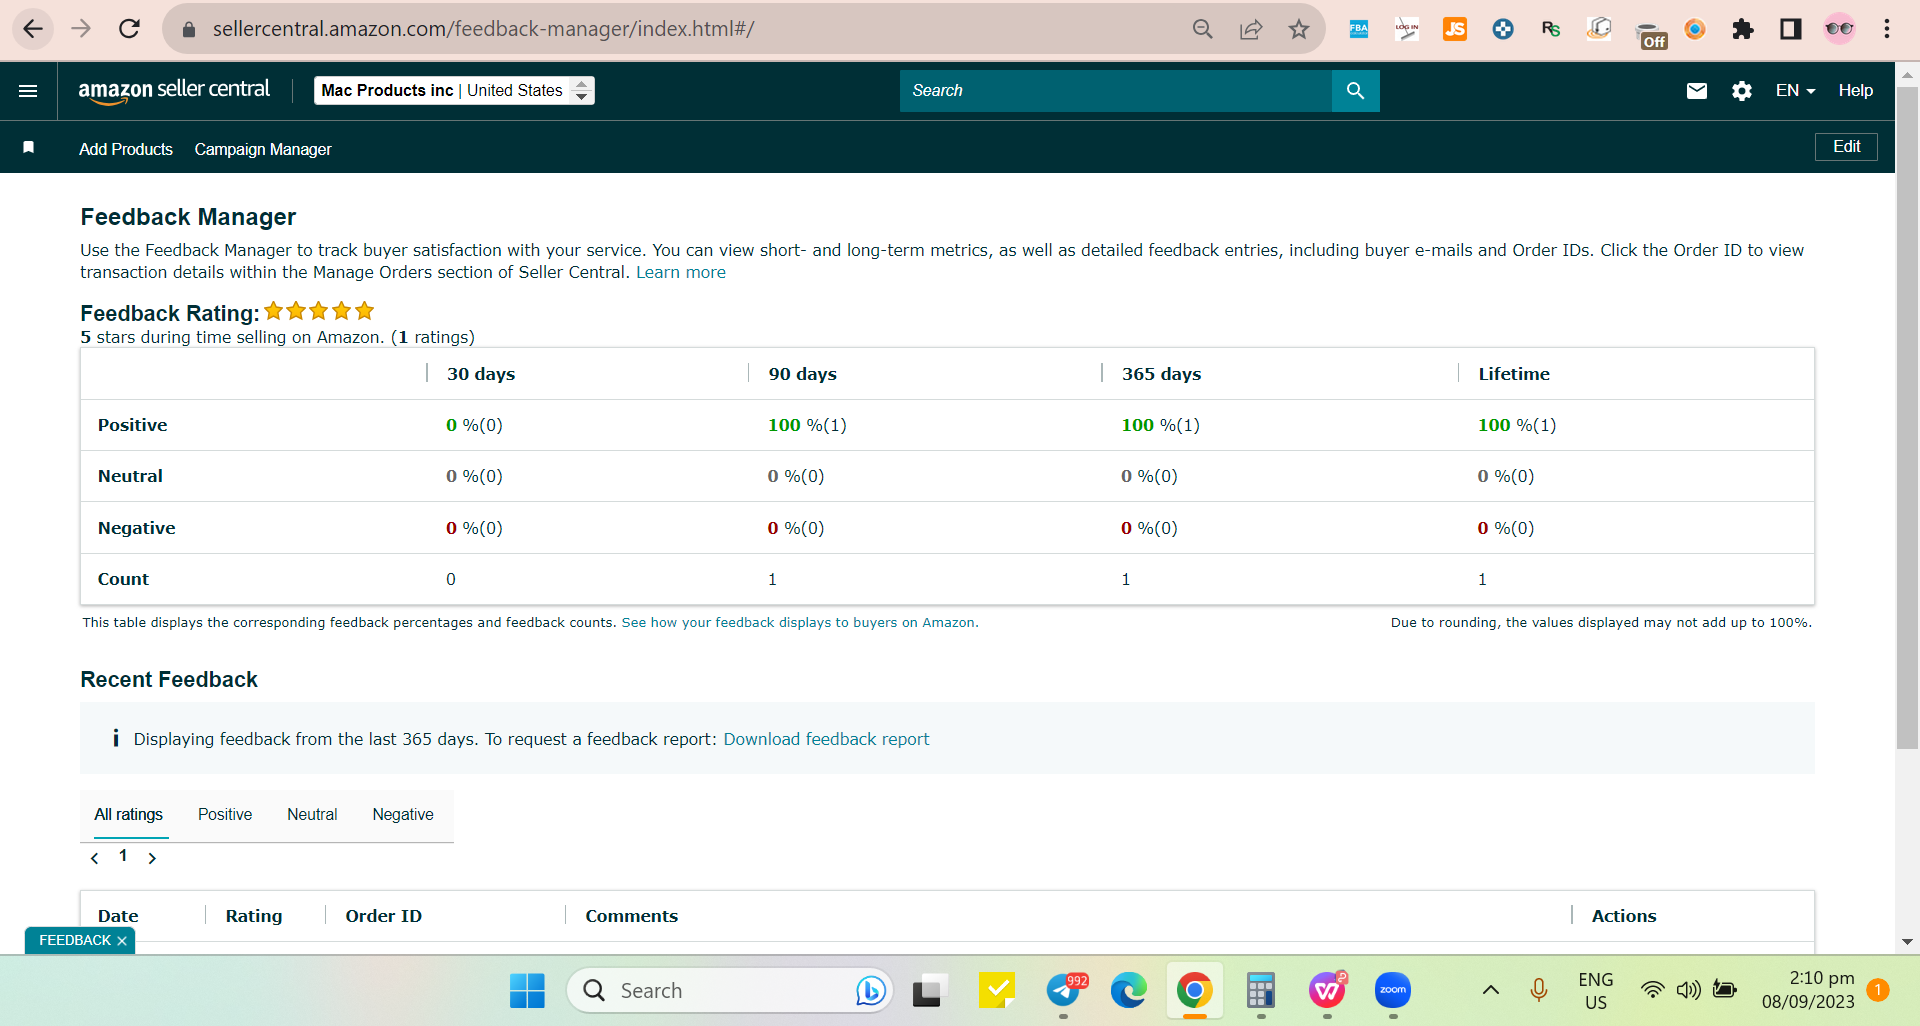Open the Mac Products inc marketplace selector
The image size is (1920, 1026).
[x=454, y=91]
